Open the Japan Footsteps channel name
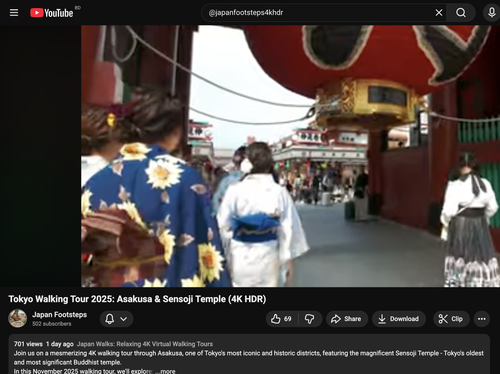This screenshot has height=374, width=500. [59, 315]
